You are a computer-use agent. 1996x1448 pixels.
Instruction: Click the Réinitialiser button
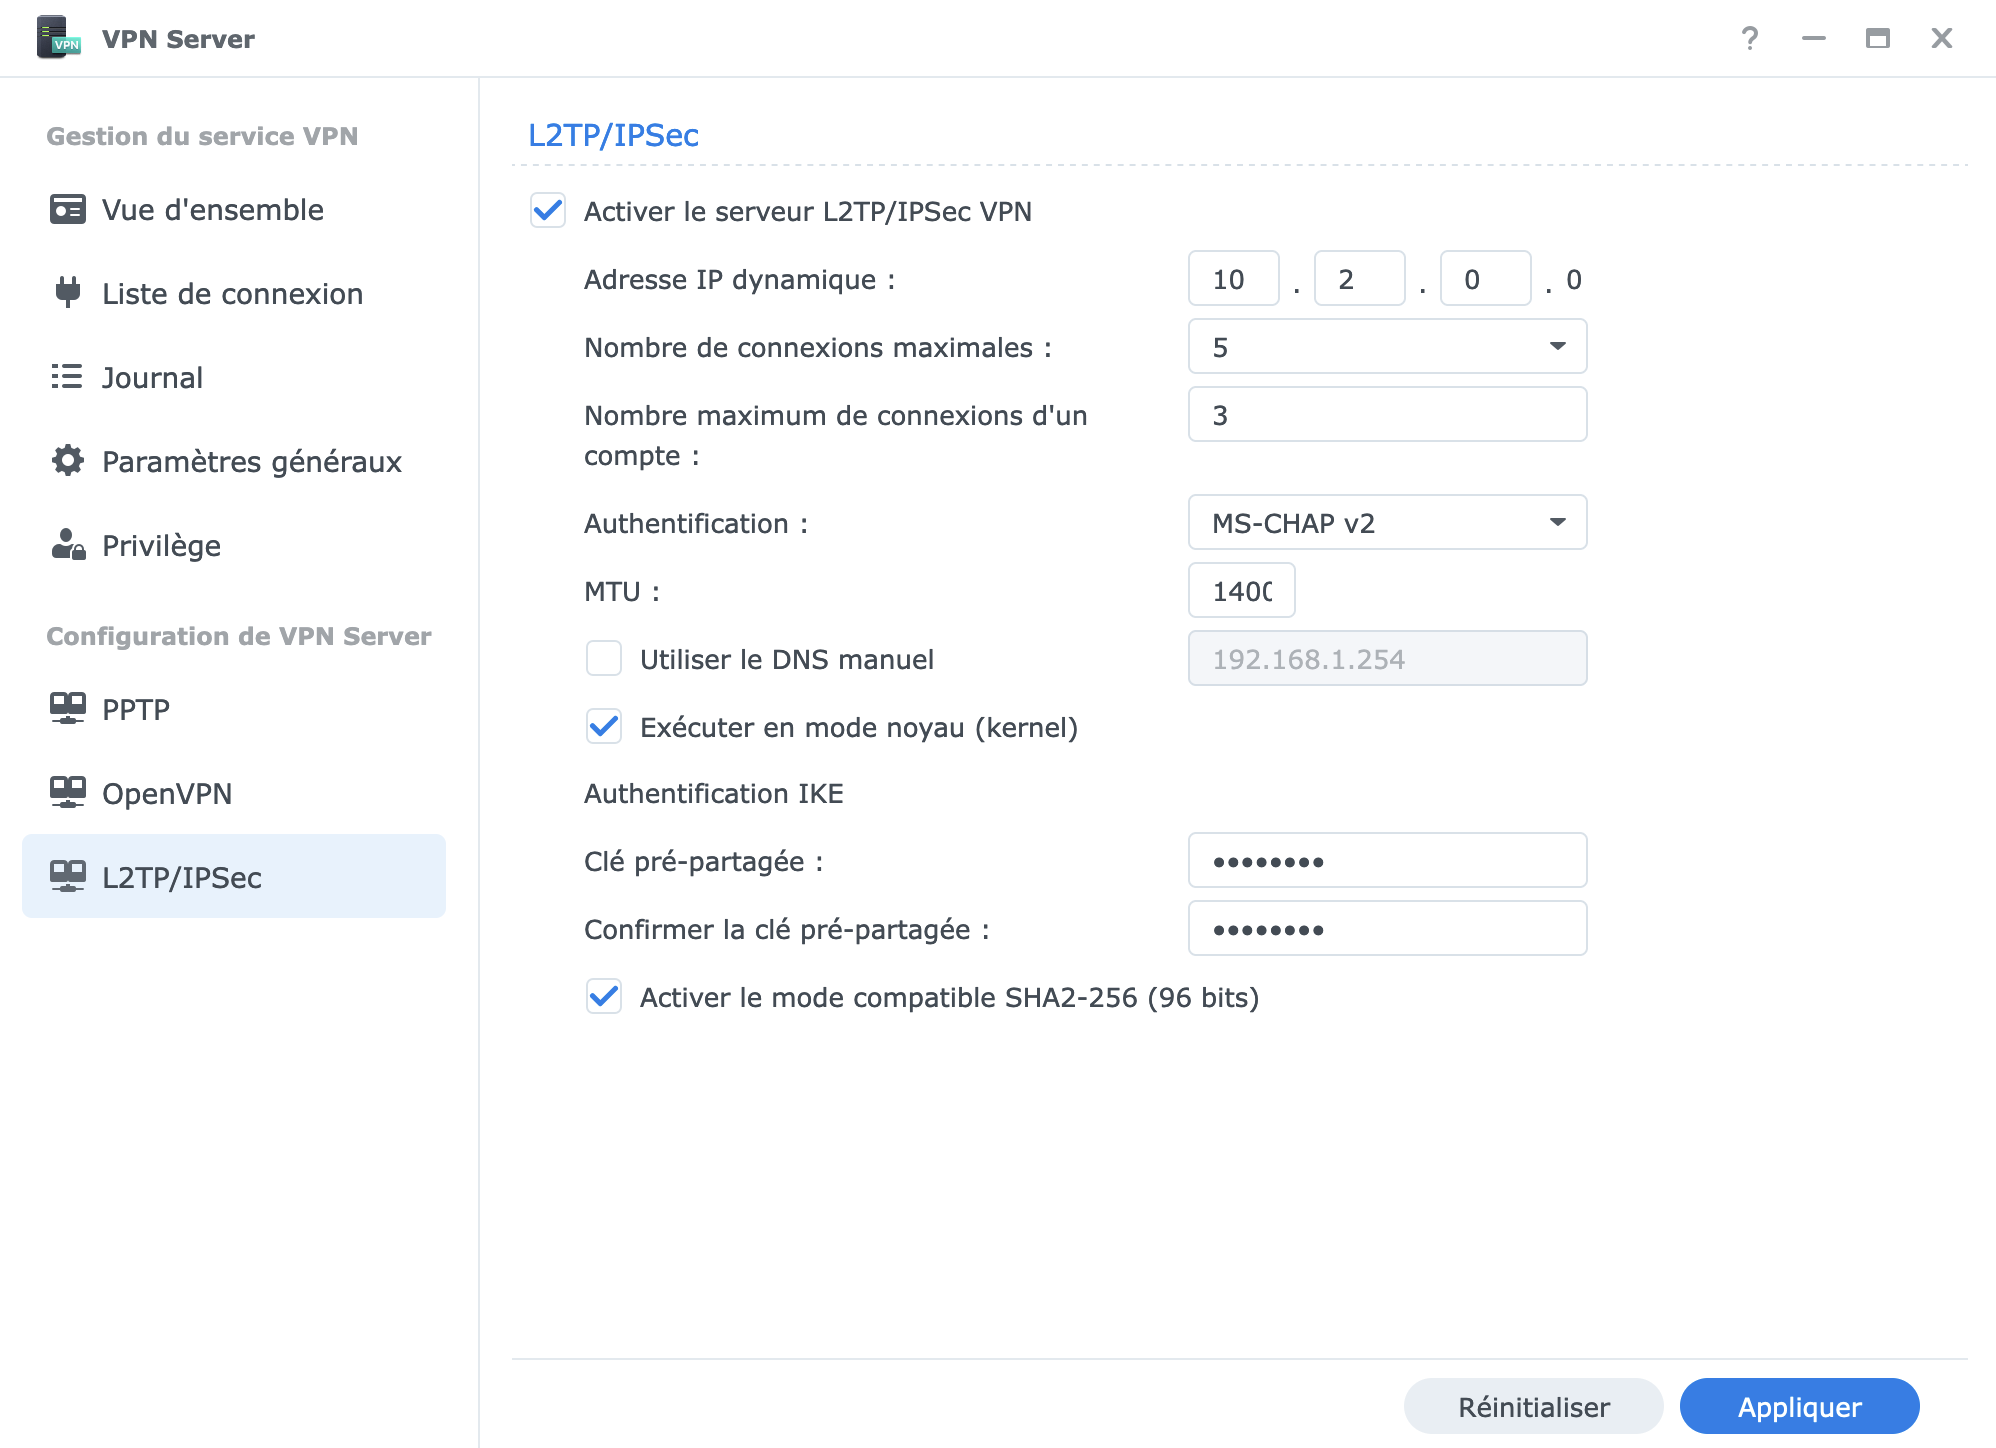click(x=1533, y=1407)
